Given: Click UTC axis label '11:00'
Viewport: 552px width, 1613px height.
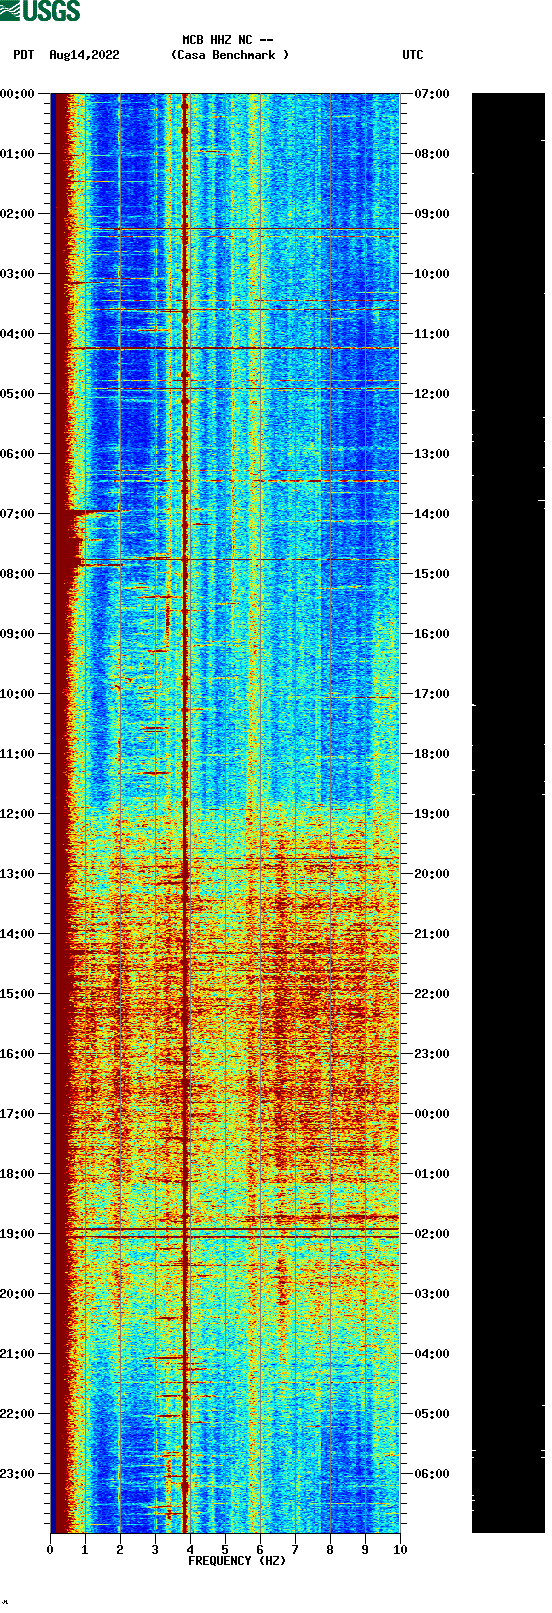Looking at the screenshot, I should tap(432, 334).
